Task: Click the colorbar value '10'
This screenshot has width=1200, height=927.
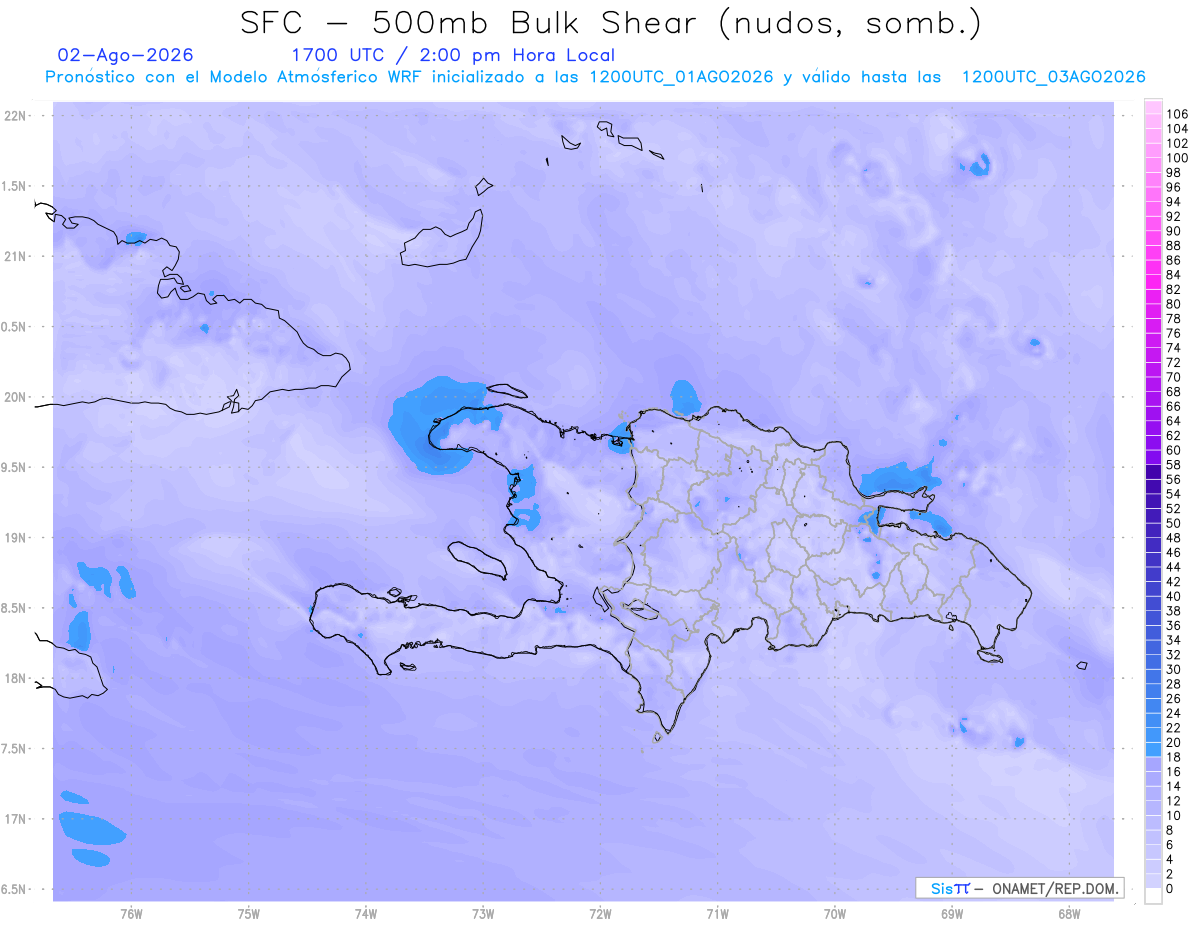Action: pos(1174,816)
